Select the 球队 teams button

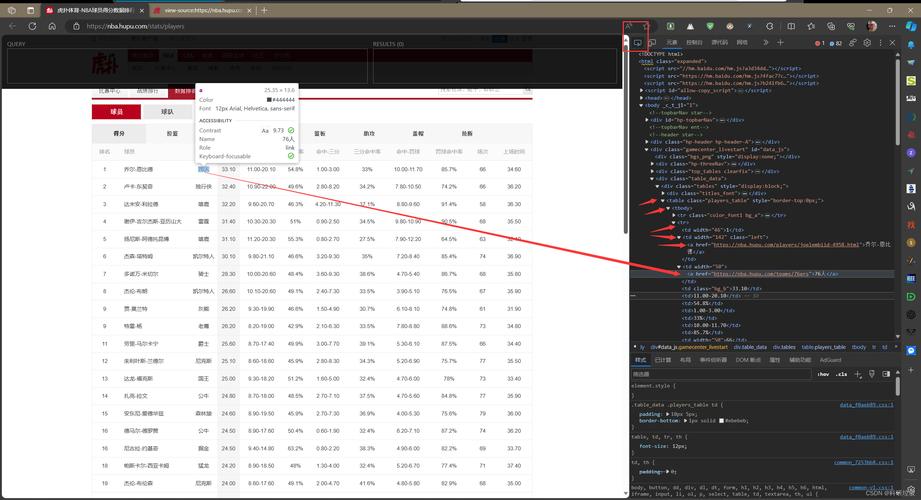click(x=167, y=112)
